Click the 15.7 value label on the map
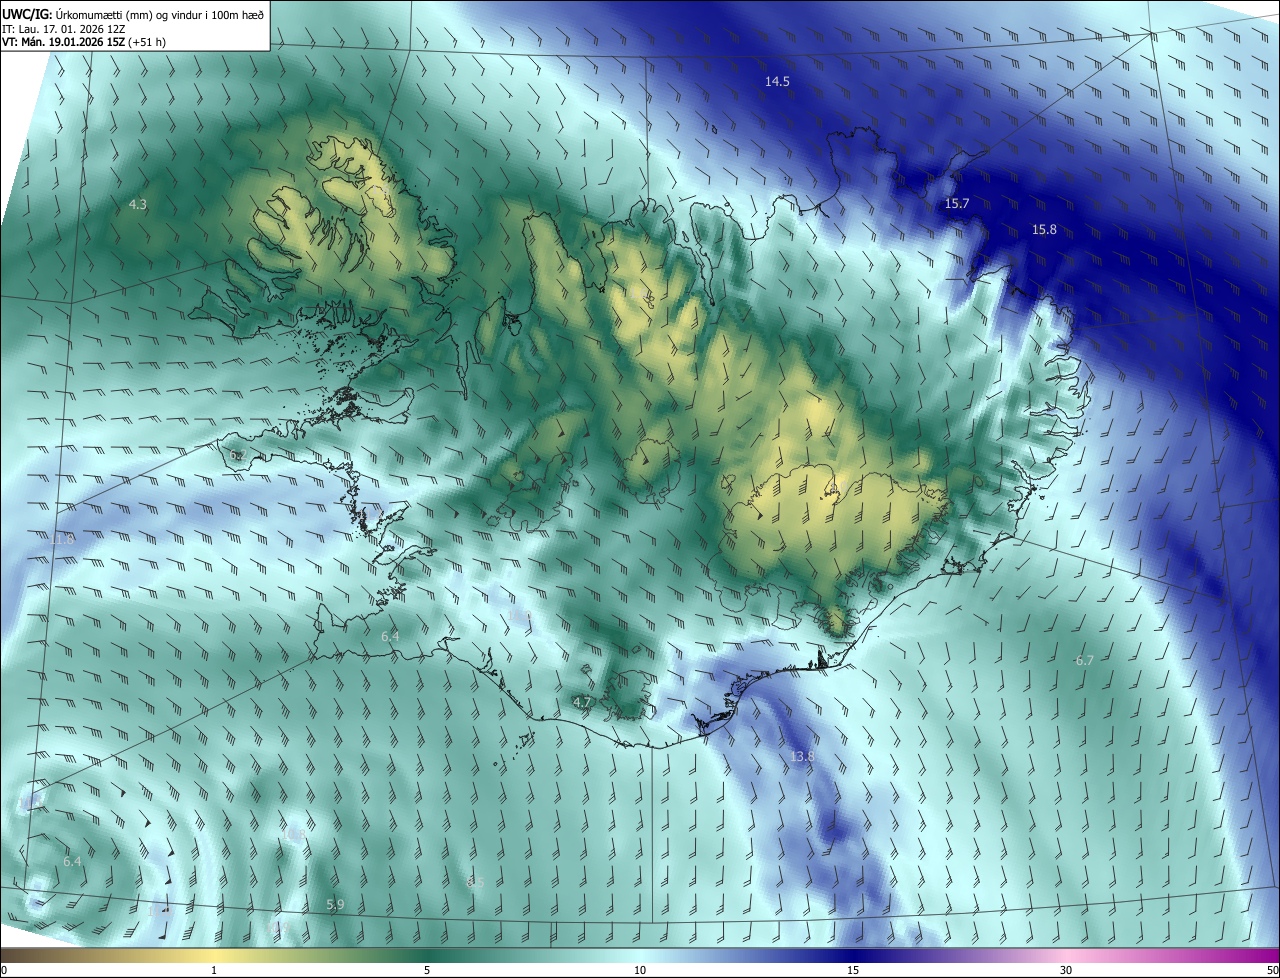 pyautogui.click(x=957, y=204)
